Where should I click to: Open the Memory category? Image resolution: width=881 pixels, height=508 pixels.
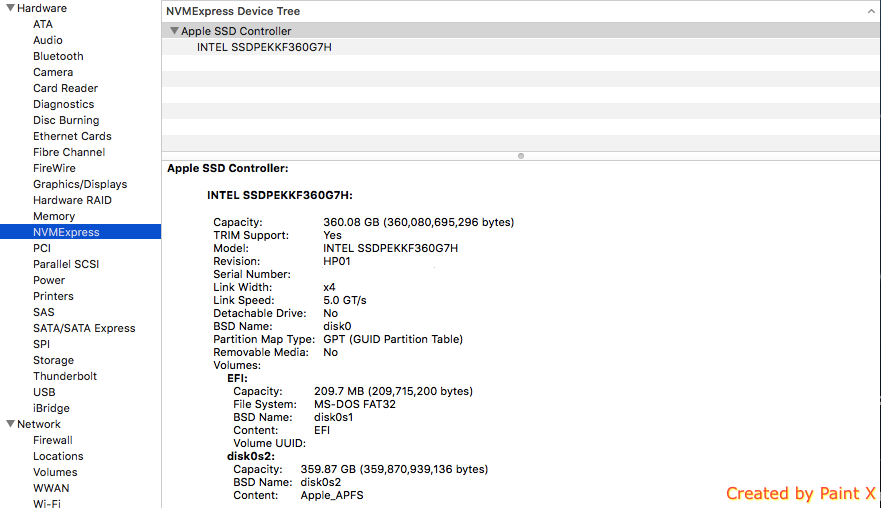click(x=54, y=216)
